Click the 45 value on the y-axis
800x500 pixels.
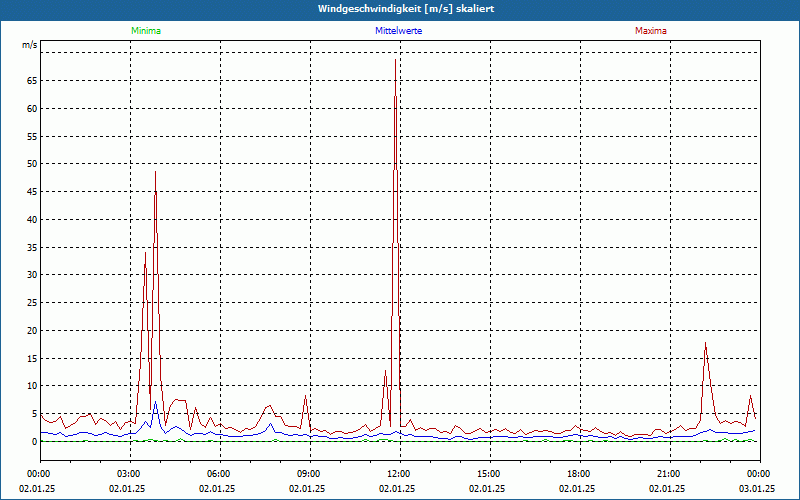coord(33,192)
